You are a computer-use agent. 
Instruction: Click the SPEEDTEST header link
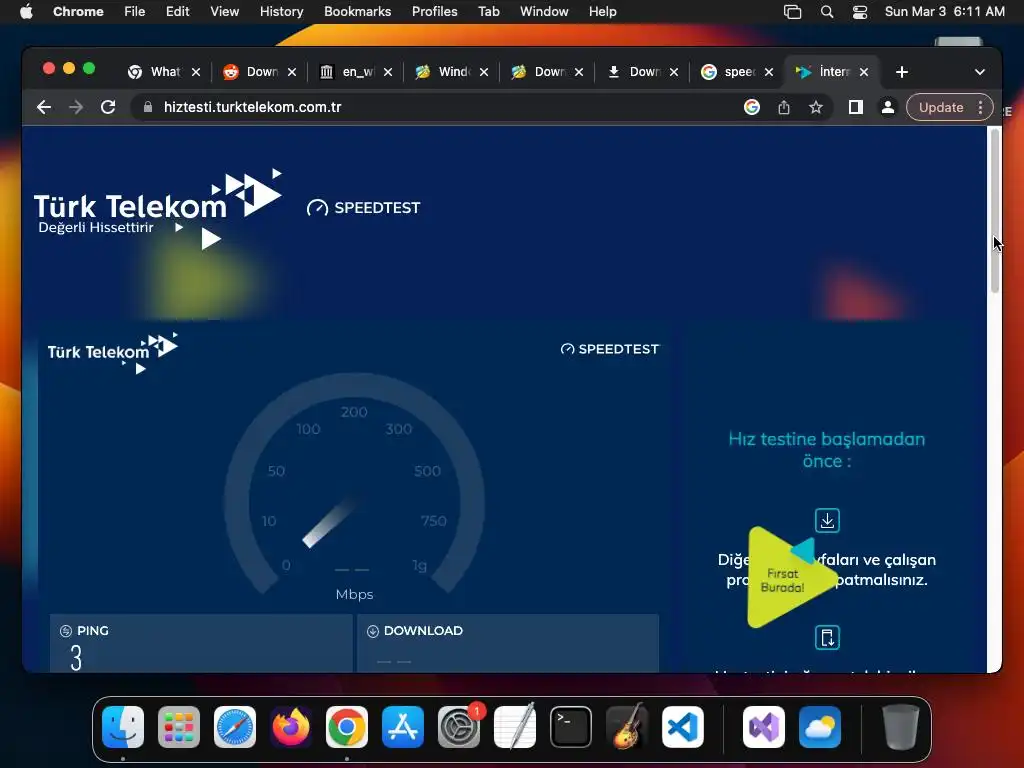[x=364, y=208]
